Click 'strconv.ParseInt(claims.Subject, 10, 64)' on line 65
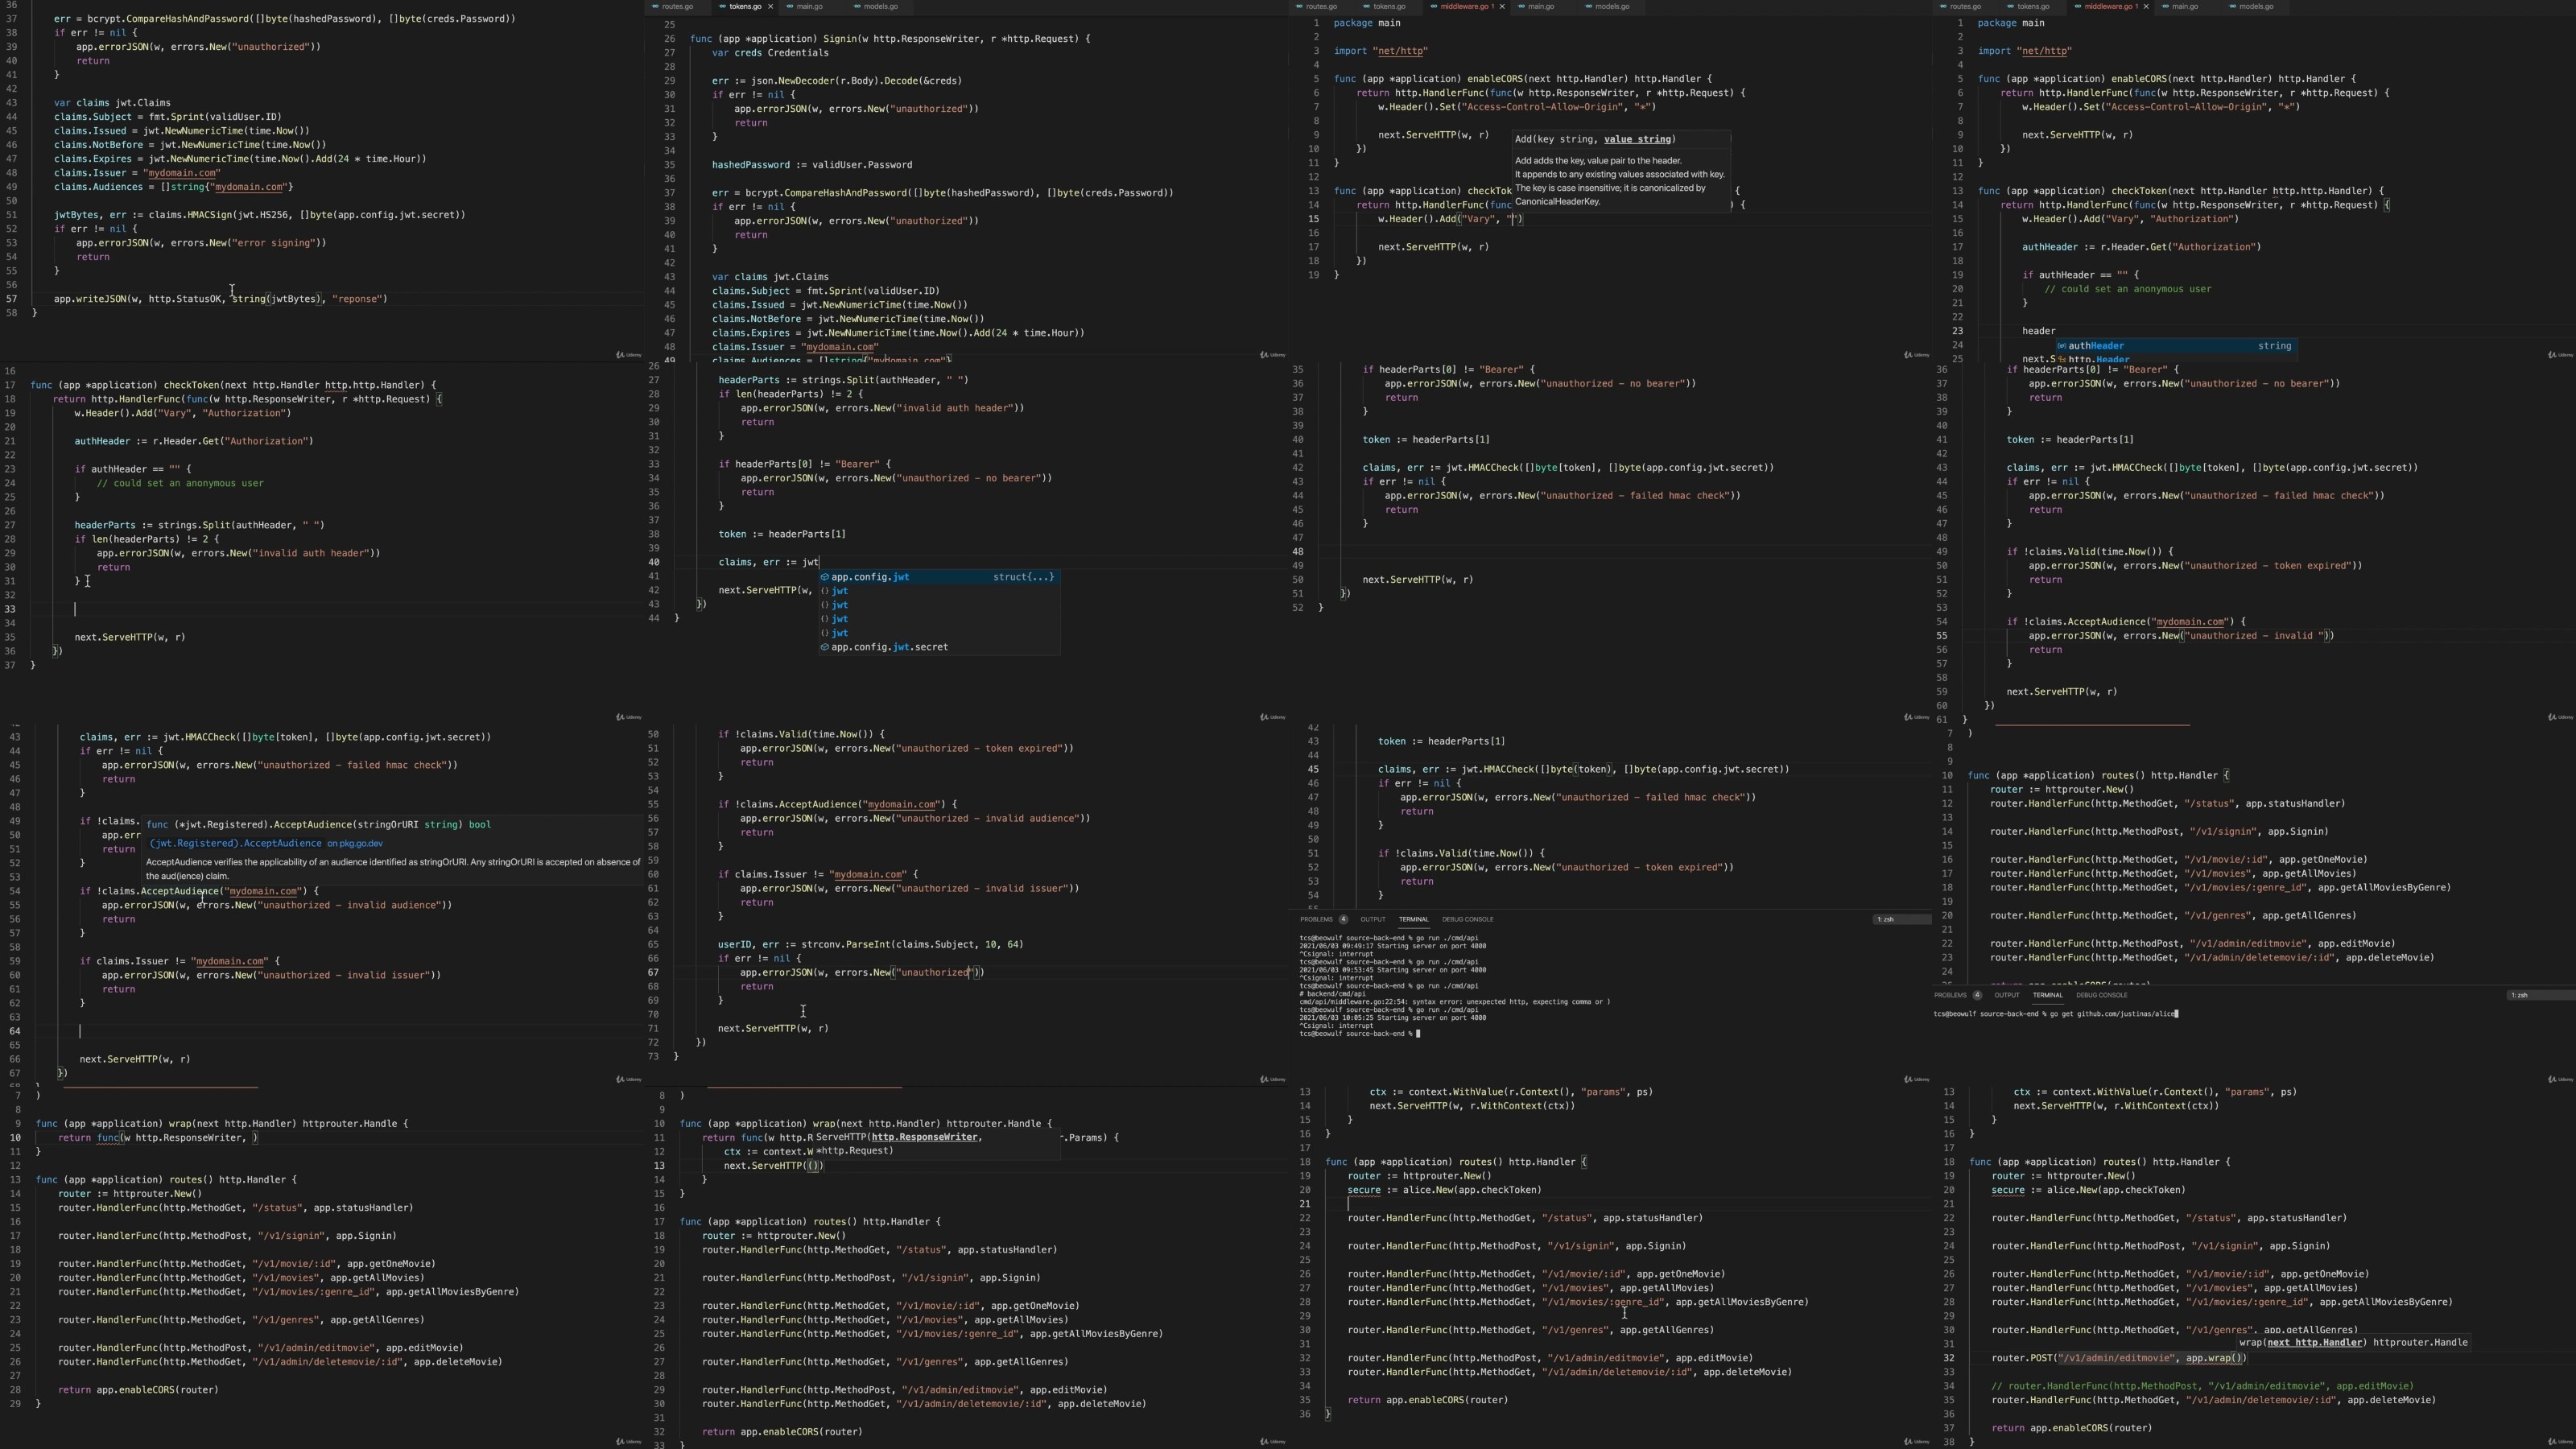Viewport: 2576px width, 1449px height. click(x=912, y=944)
